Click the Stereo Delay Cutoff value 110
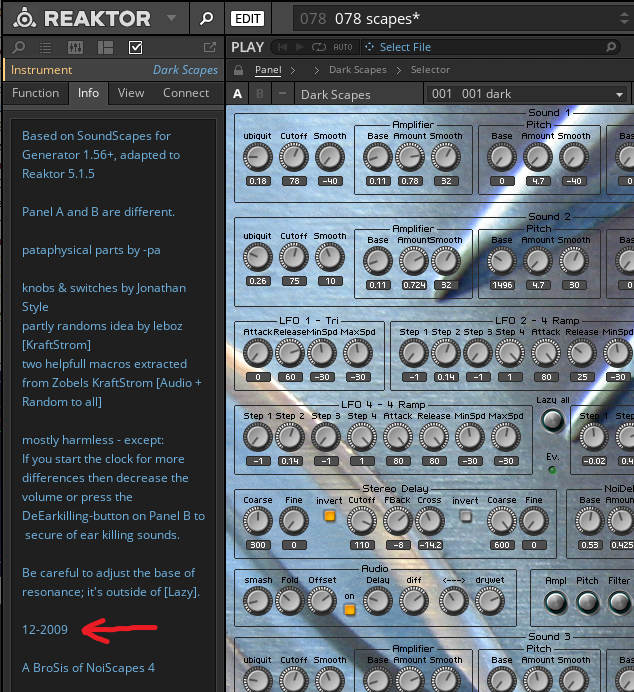The height and width of the screenshot is (692, 634). [362, 545]
